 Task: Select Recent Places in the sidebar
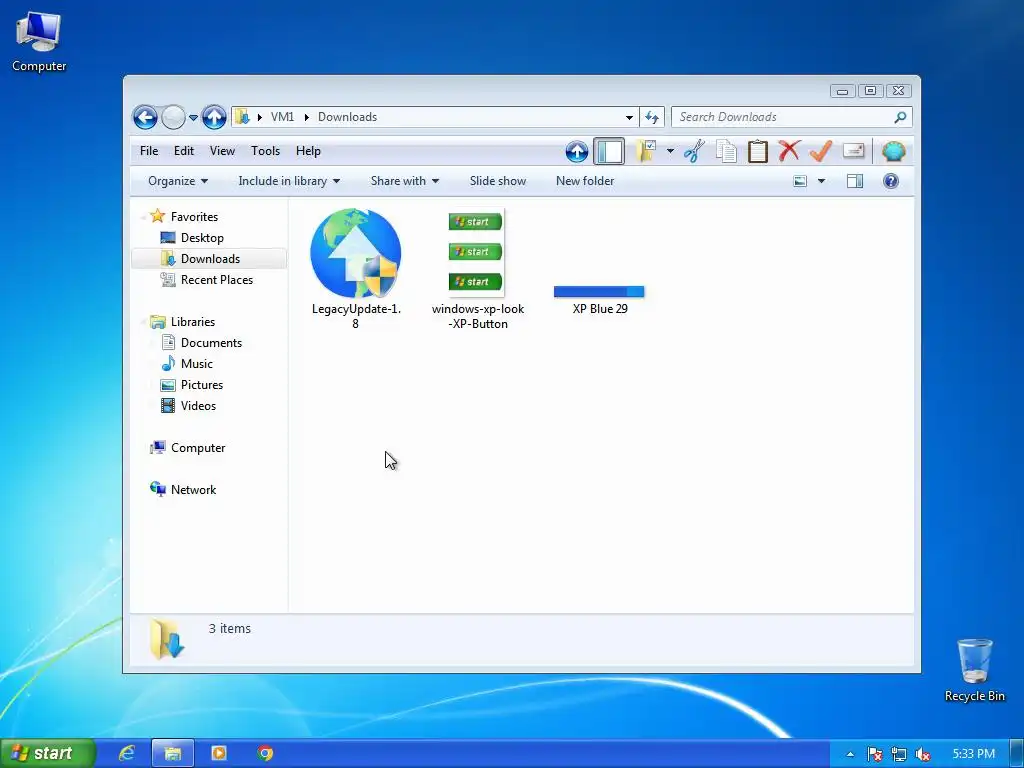[x=206, y=280]
